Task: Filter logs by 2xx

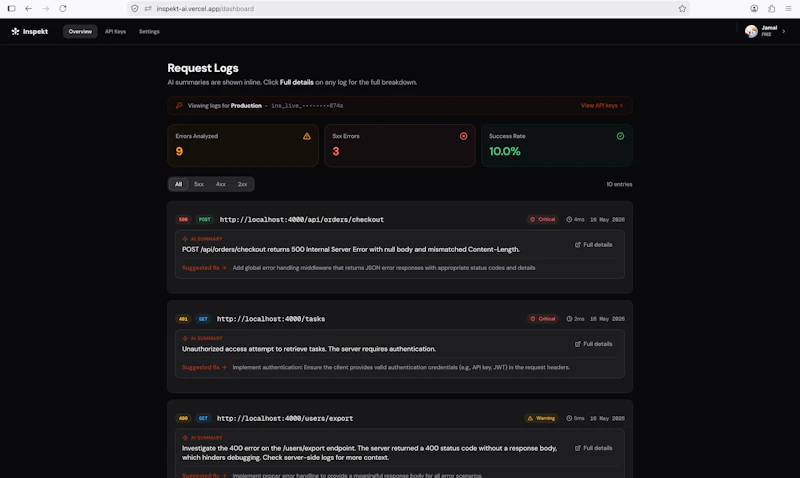Action: [242, 184]
